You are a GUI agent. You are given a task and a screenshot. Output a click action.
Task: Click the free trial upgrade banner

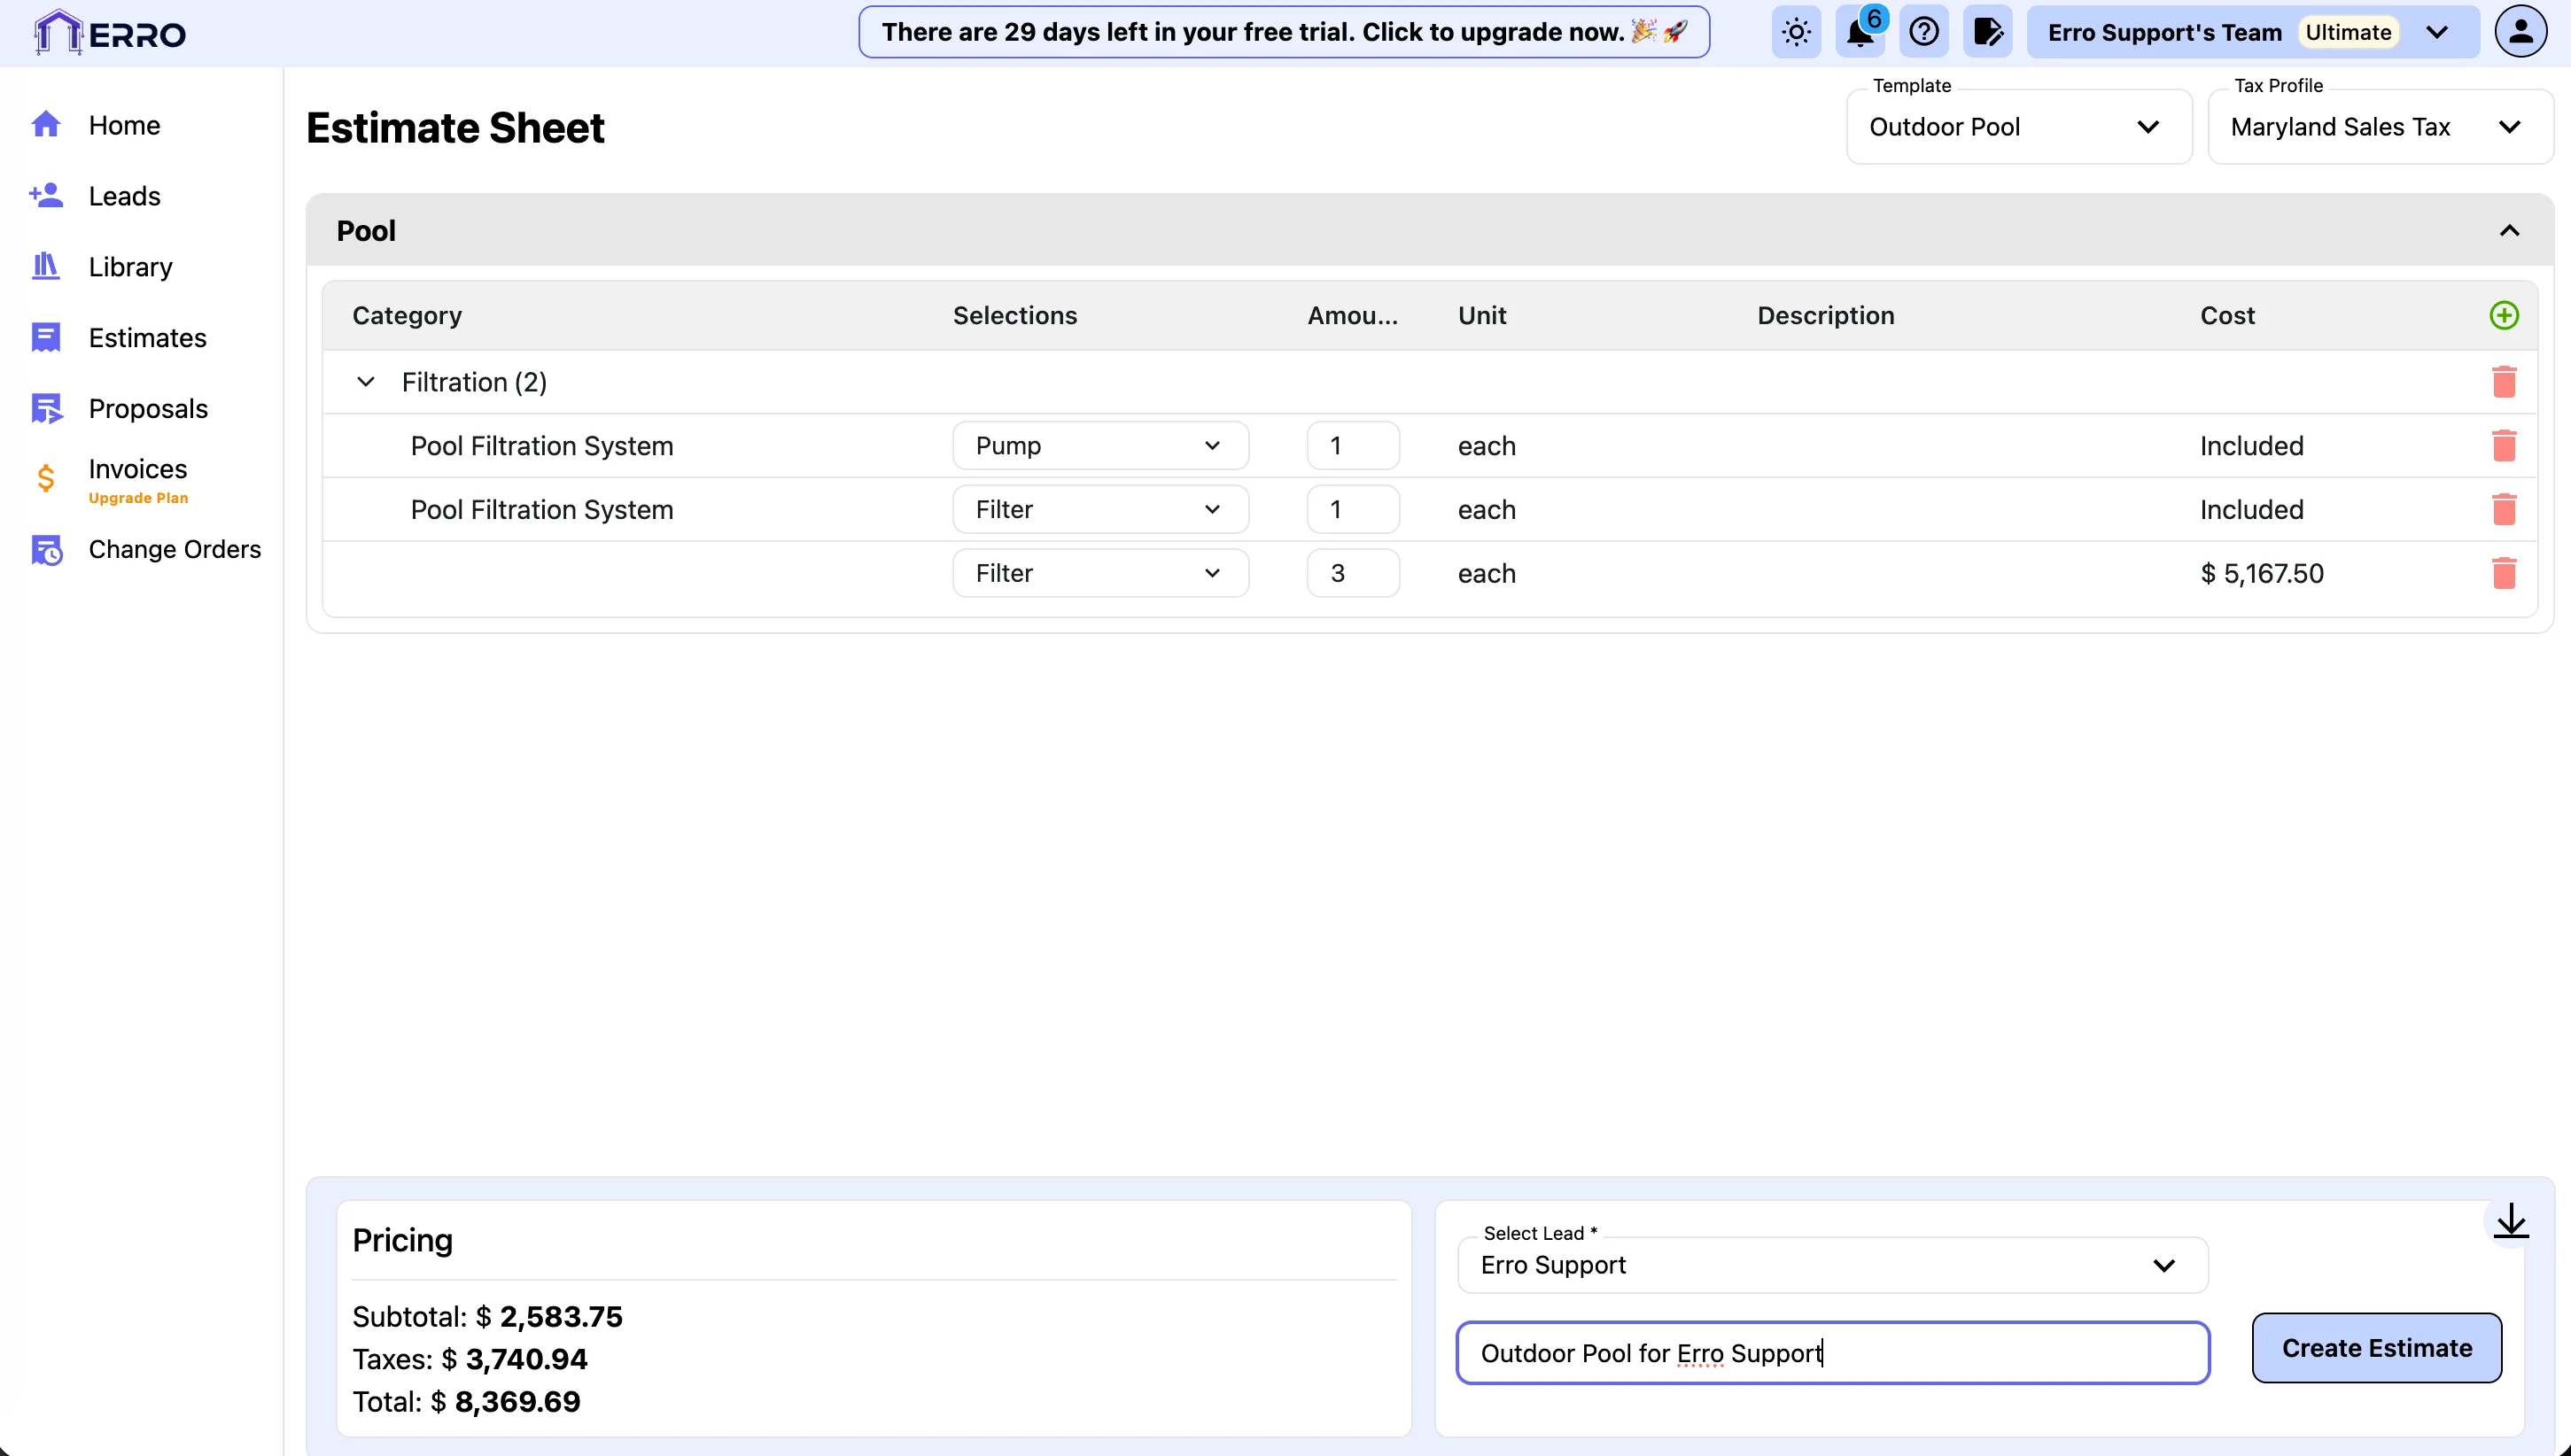pos(1283,32)
